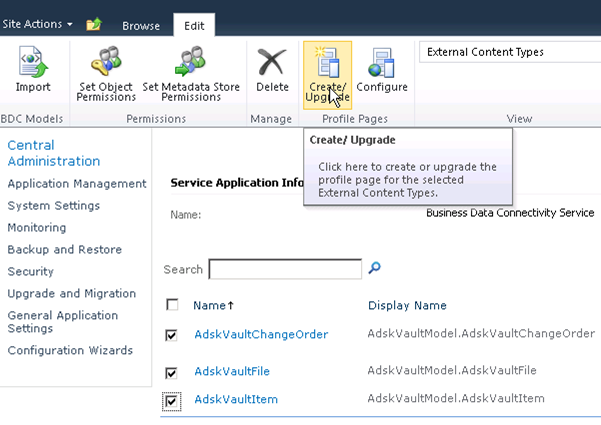Click inside the Search text field
The image size is (601, 425).
point(285,269)
